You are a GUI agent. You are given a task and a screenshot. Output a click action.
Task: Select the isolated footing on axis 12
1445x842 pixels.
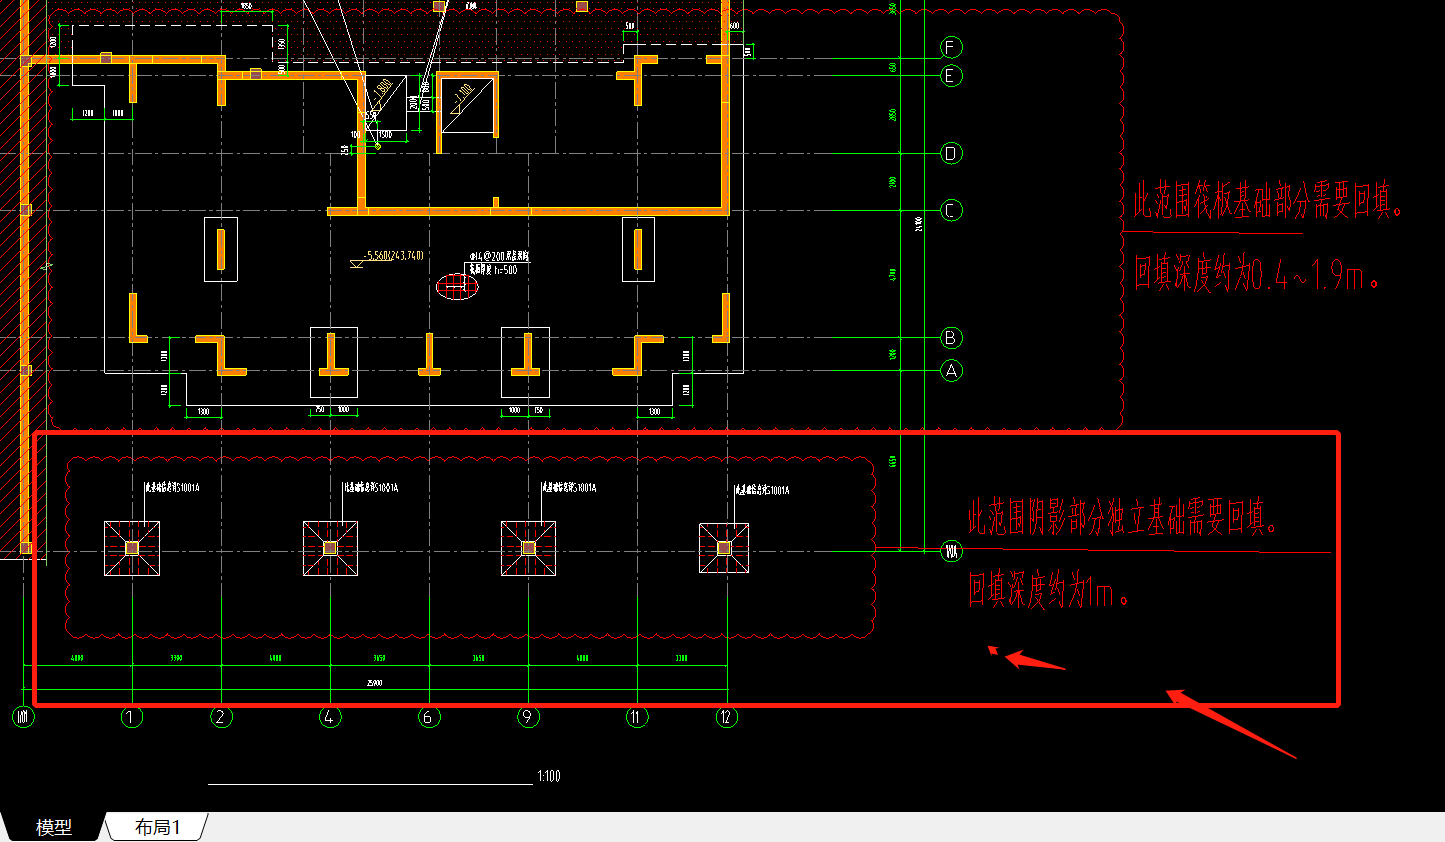pyautogui.click(x=724, y=548)
